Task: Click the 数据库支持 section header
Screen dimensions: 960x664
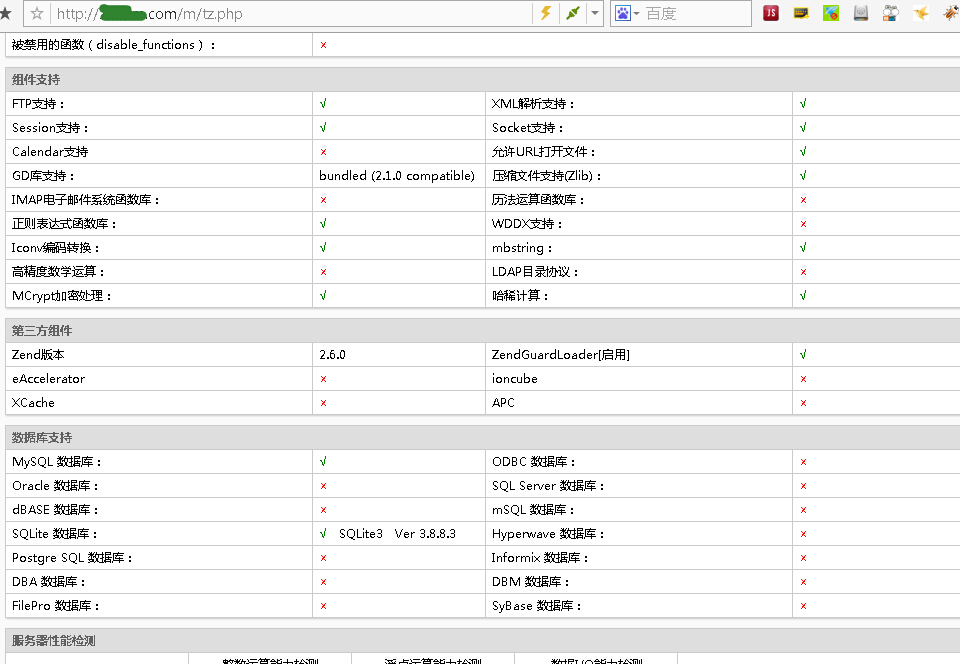Action: click(42, 438)
